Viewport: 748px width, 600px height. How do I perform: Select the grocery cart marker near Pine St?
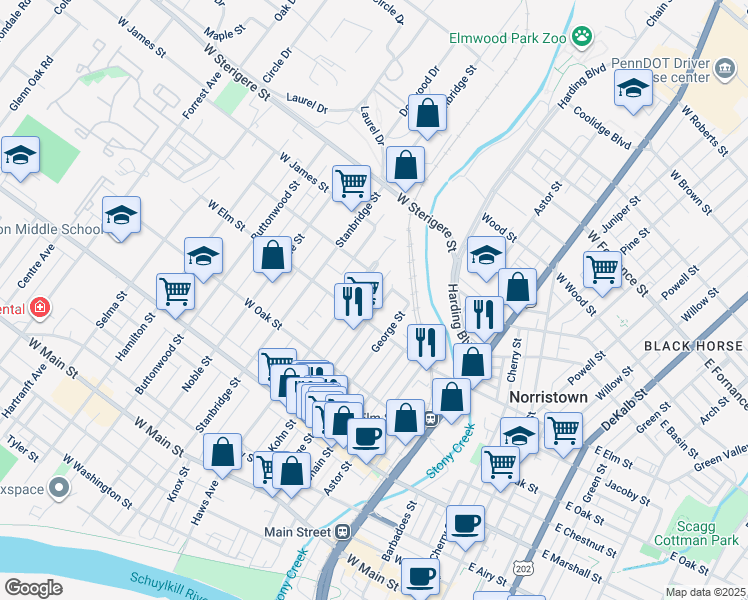[x=603, y=270]
